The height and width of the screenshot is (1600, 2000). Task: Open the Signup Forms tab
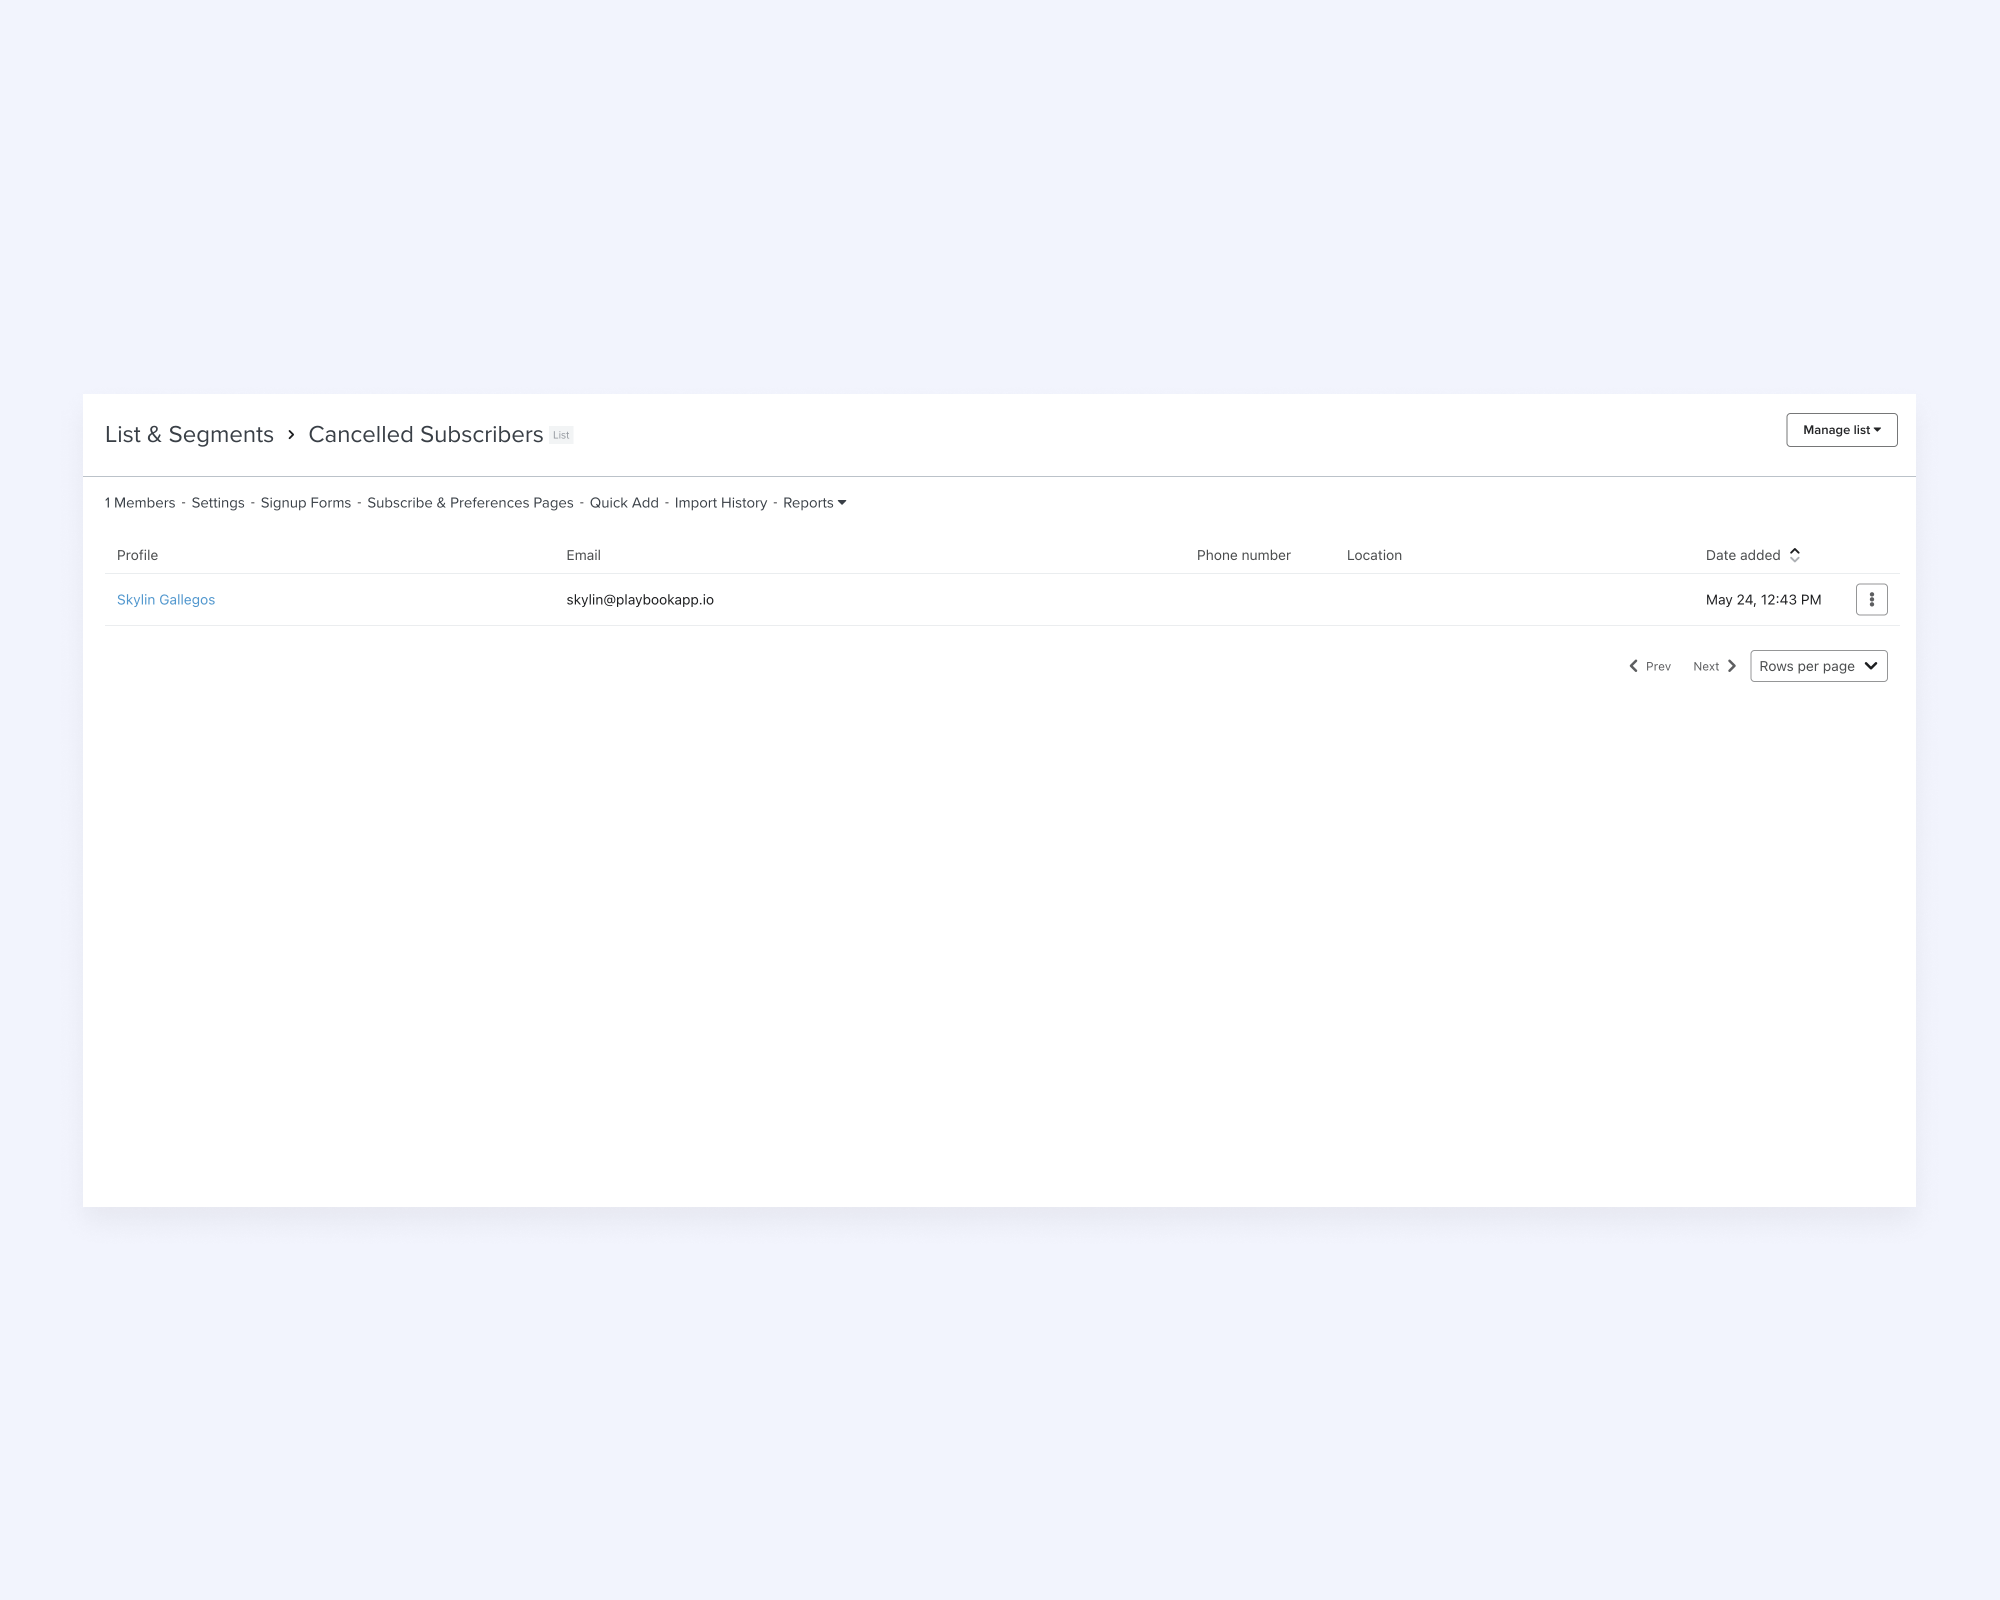(306, 503)
